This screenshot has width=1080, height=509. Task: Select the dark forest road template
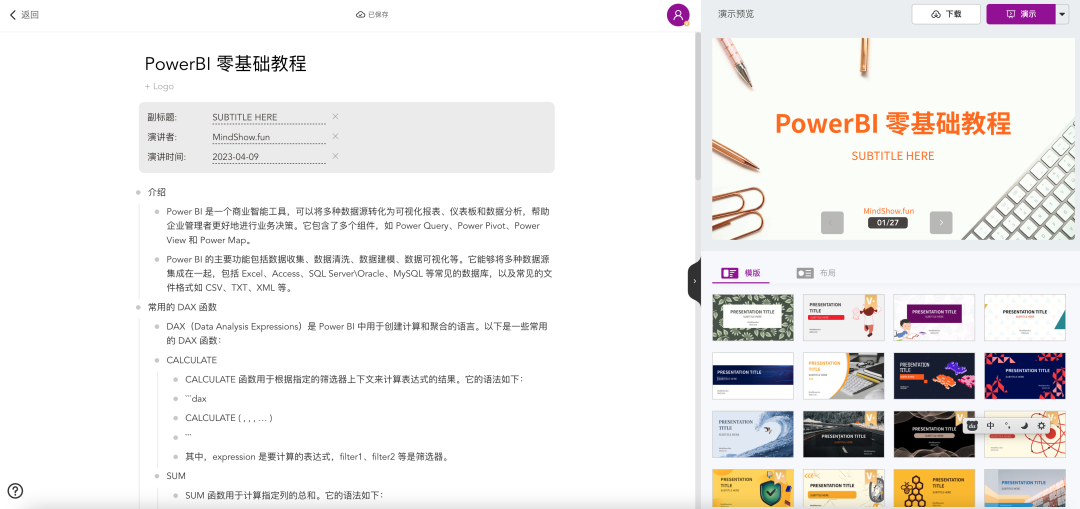(x=843, y=434)
